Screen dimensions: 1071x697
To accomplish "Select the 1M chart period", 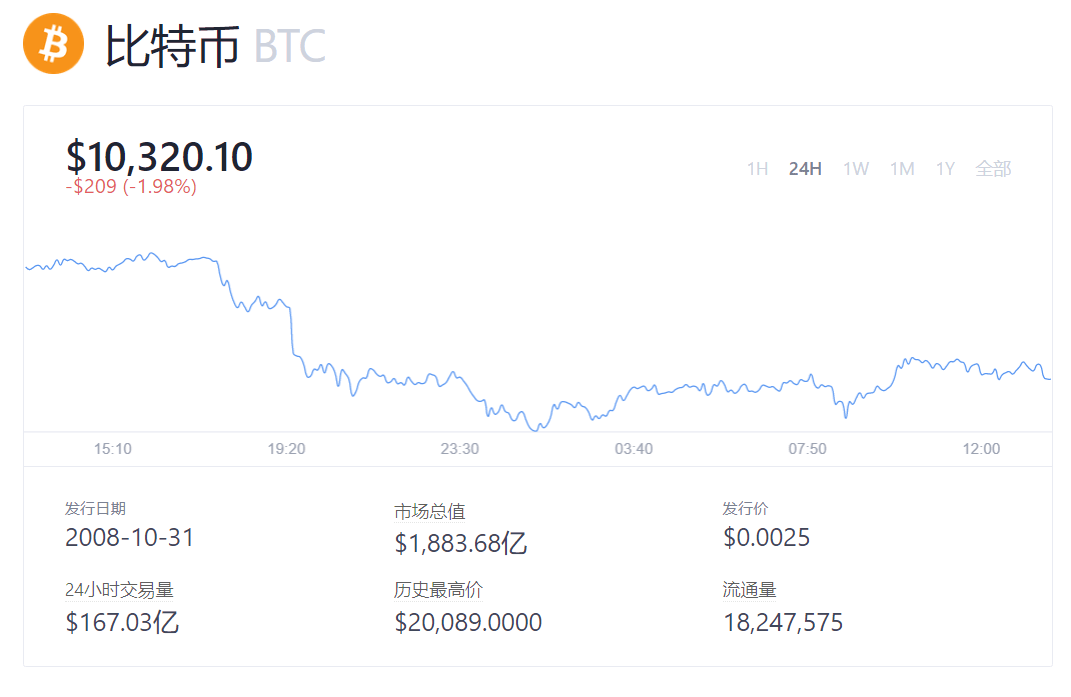I will point(902,169).
